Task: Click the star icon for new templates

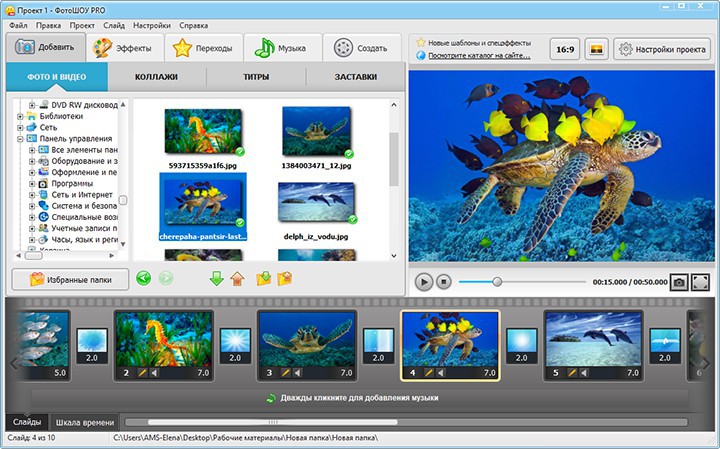Action: (421, 43)
